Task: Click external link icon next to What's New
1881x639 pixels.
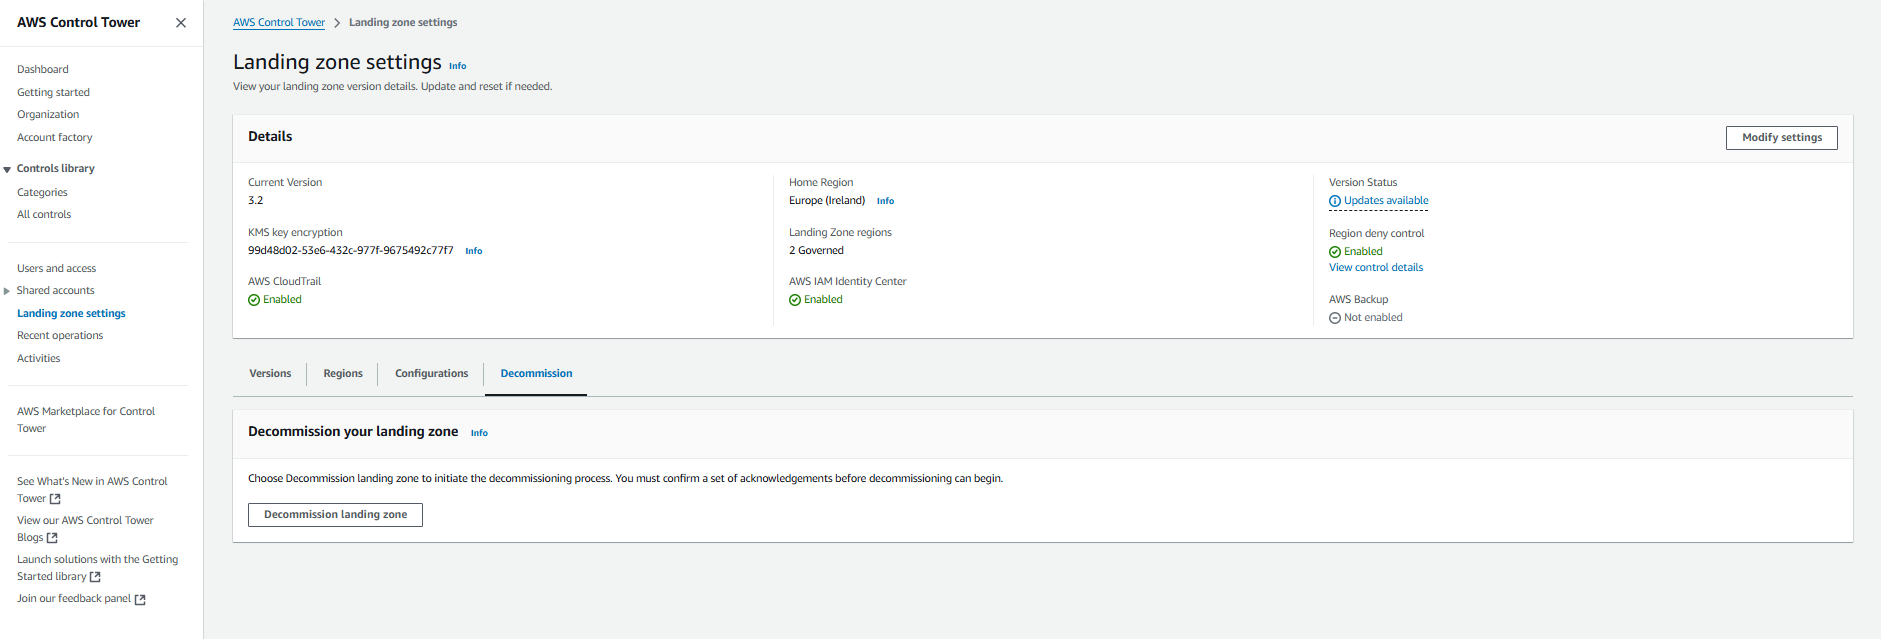Action: (55, 499)
